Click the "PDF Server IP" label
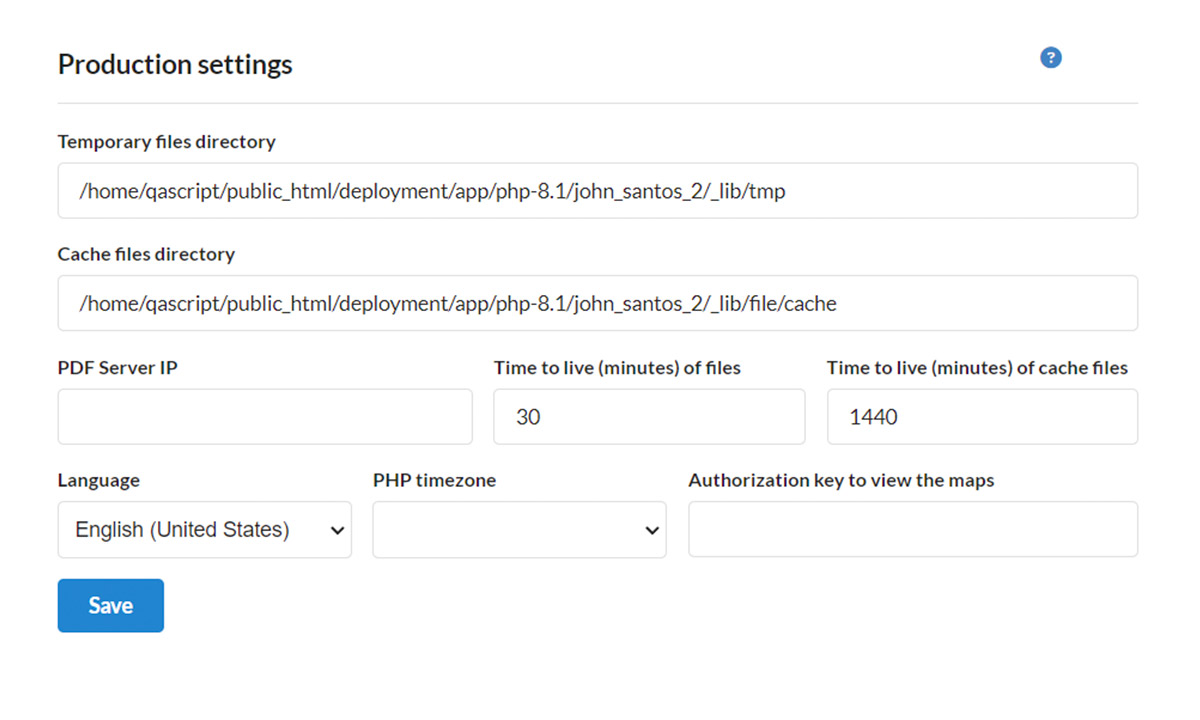 [x=118, y=368]
